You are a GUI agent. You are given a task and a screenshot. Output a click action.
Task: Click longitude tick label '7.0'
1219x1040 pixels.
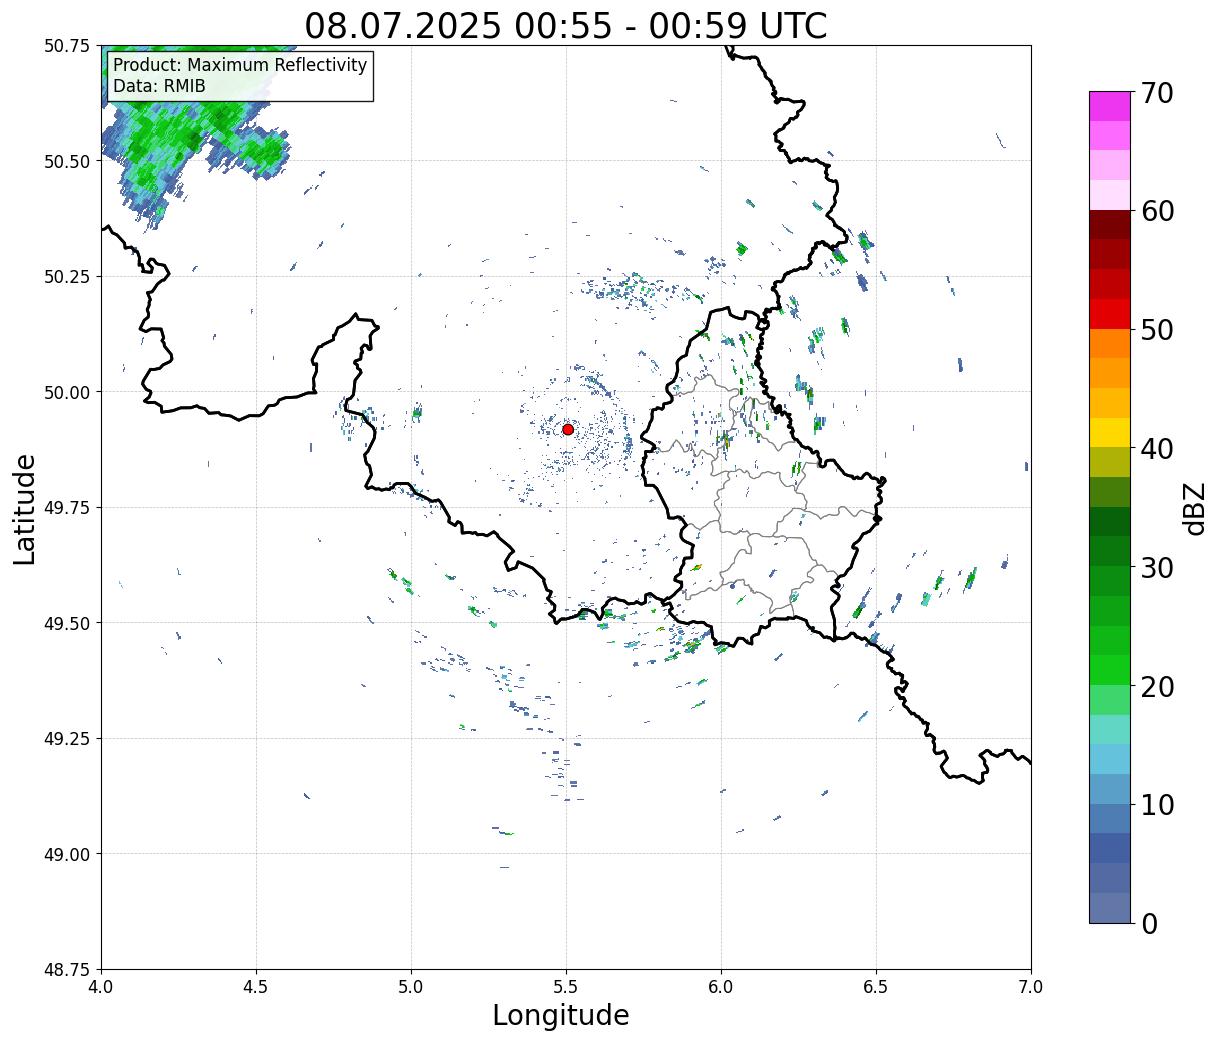[x=1031, y=987]
